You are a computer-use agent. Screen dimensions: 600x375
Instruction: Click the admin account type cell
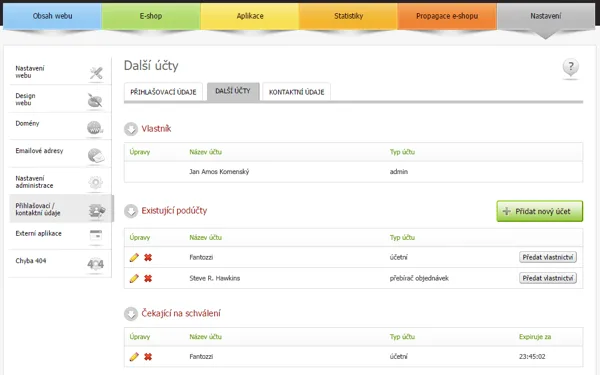pos(399,172)
